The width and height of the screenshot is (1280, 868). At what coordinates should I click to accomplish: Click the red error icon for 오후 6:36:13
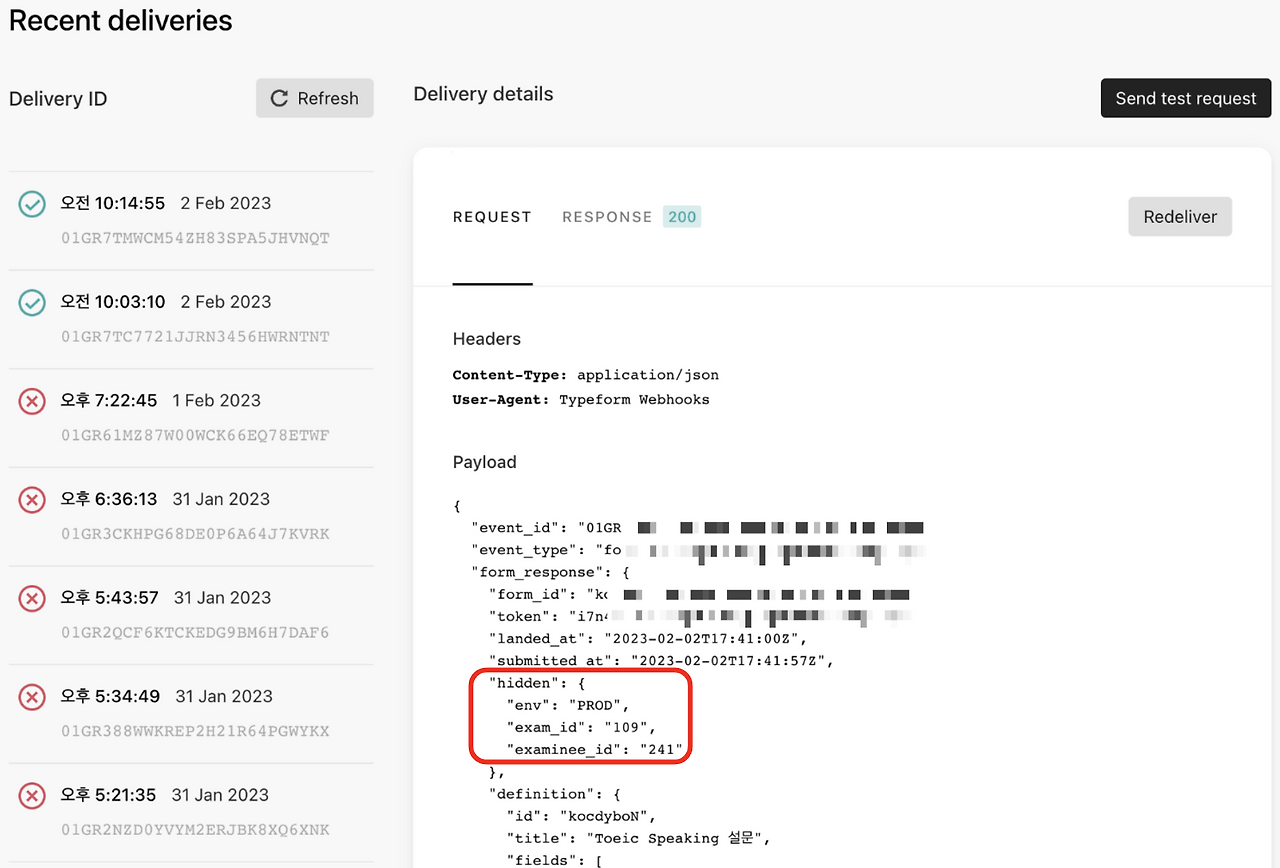pyautogui.click(x=32, y=500)
